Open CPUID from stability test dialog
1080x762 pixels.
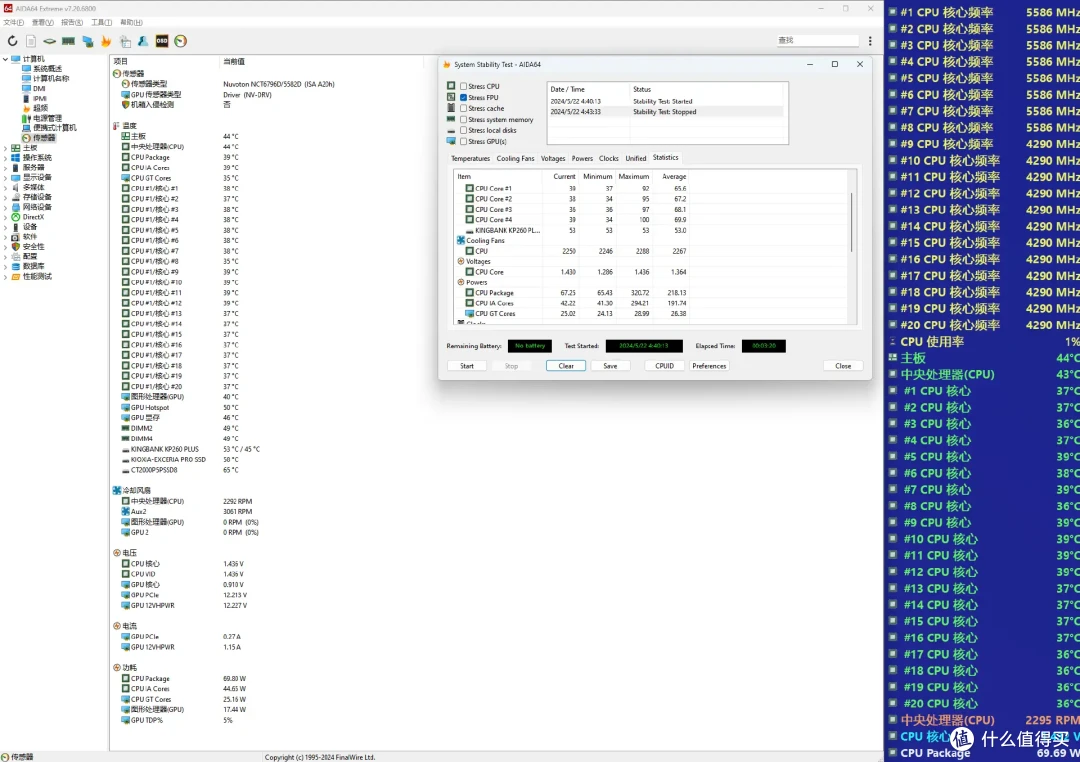click(665, 366)
